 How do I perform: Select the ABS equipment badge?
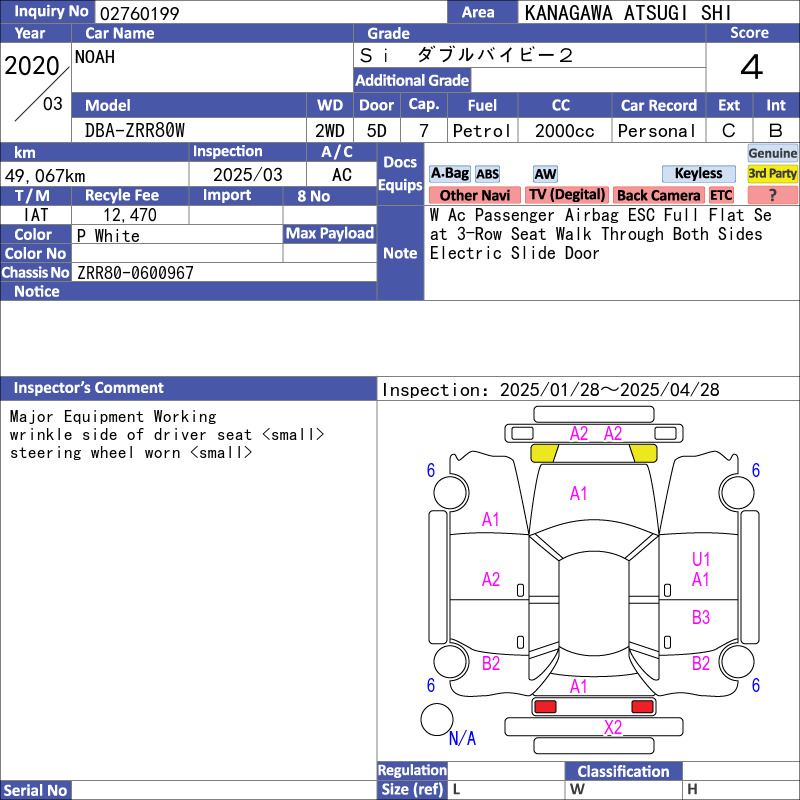(487, 174)
